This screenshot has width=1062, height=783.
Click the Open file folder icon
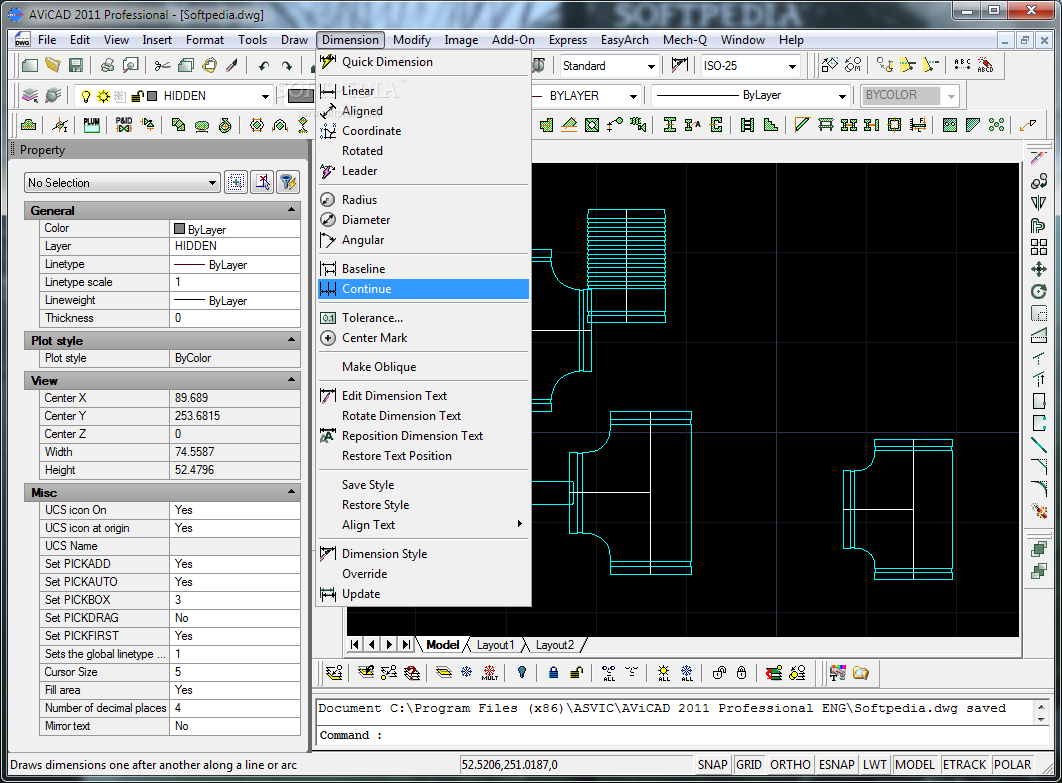[53, 66]
